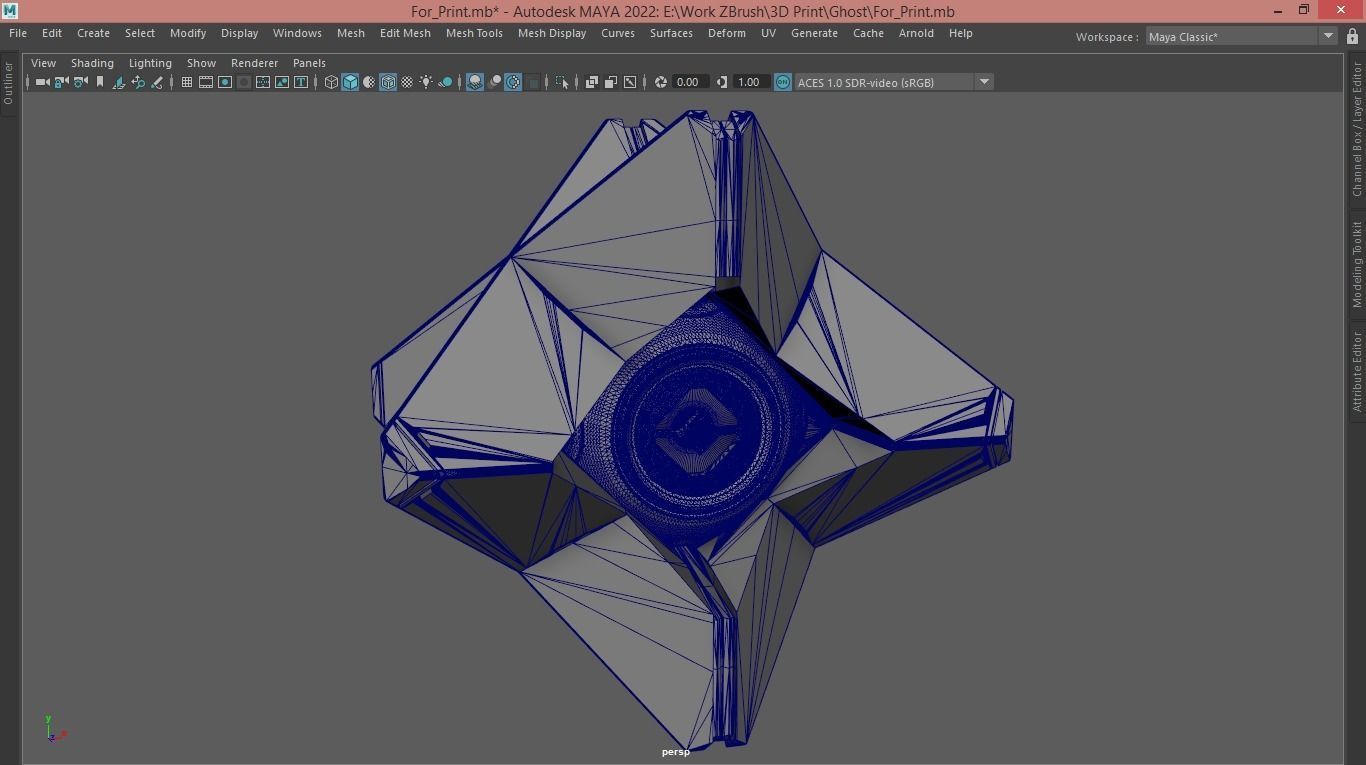Click the gamma value field 1.00
Image resolution: width=1366 pixels, height=765 pixels.
point(751,82)
